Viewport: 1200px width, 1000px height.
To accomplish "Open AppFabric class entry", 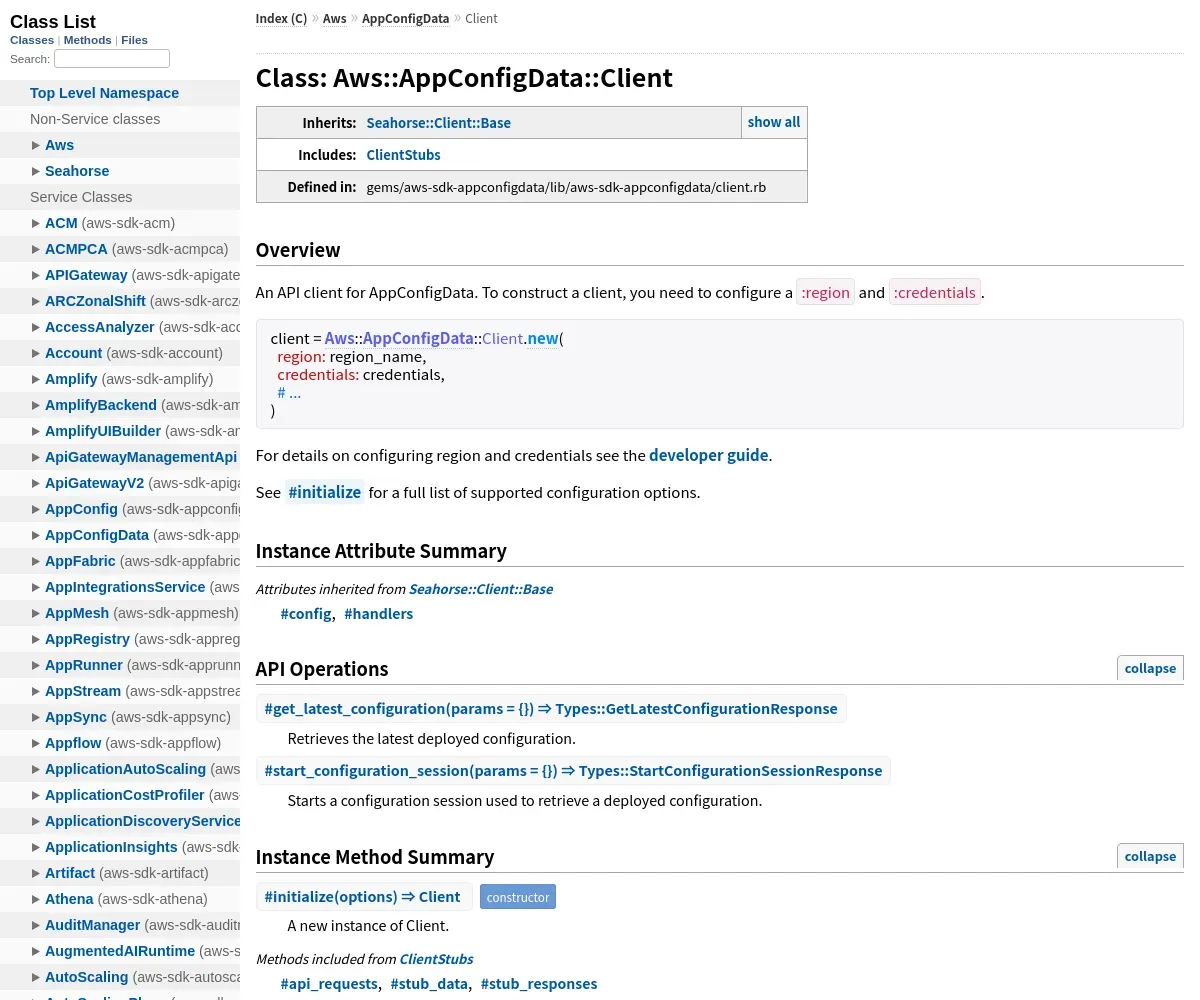I will (80, 561).
